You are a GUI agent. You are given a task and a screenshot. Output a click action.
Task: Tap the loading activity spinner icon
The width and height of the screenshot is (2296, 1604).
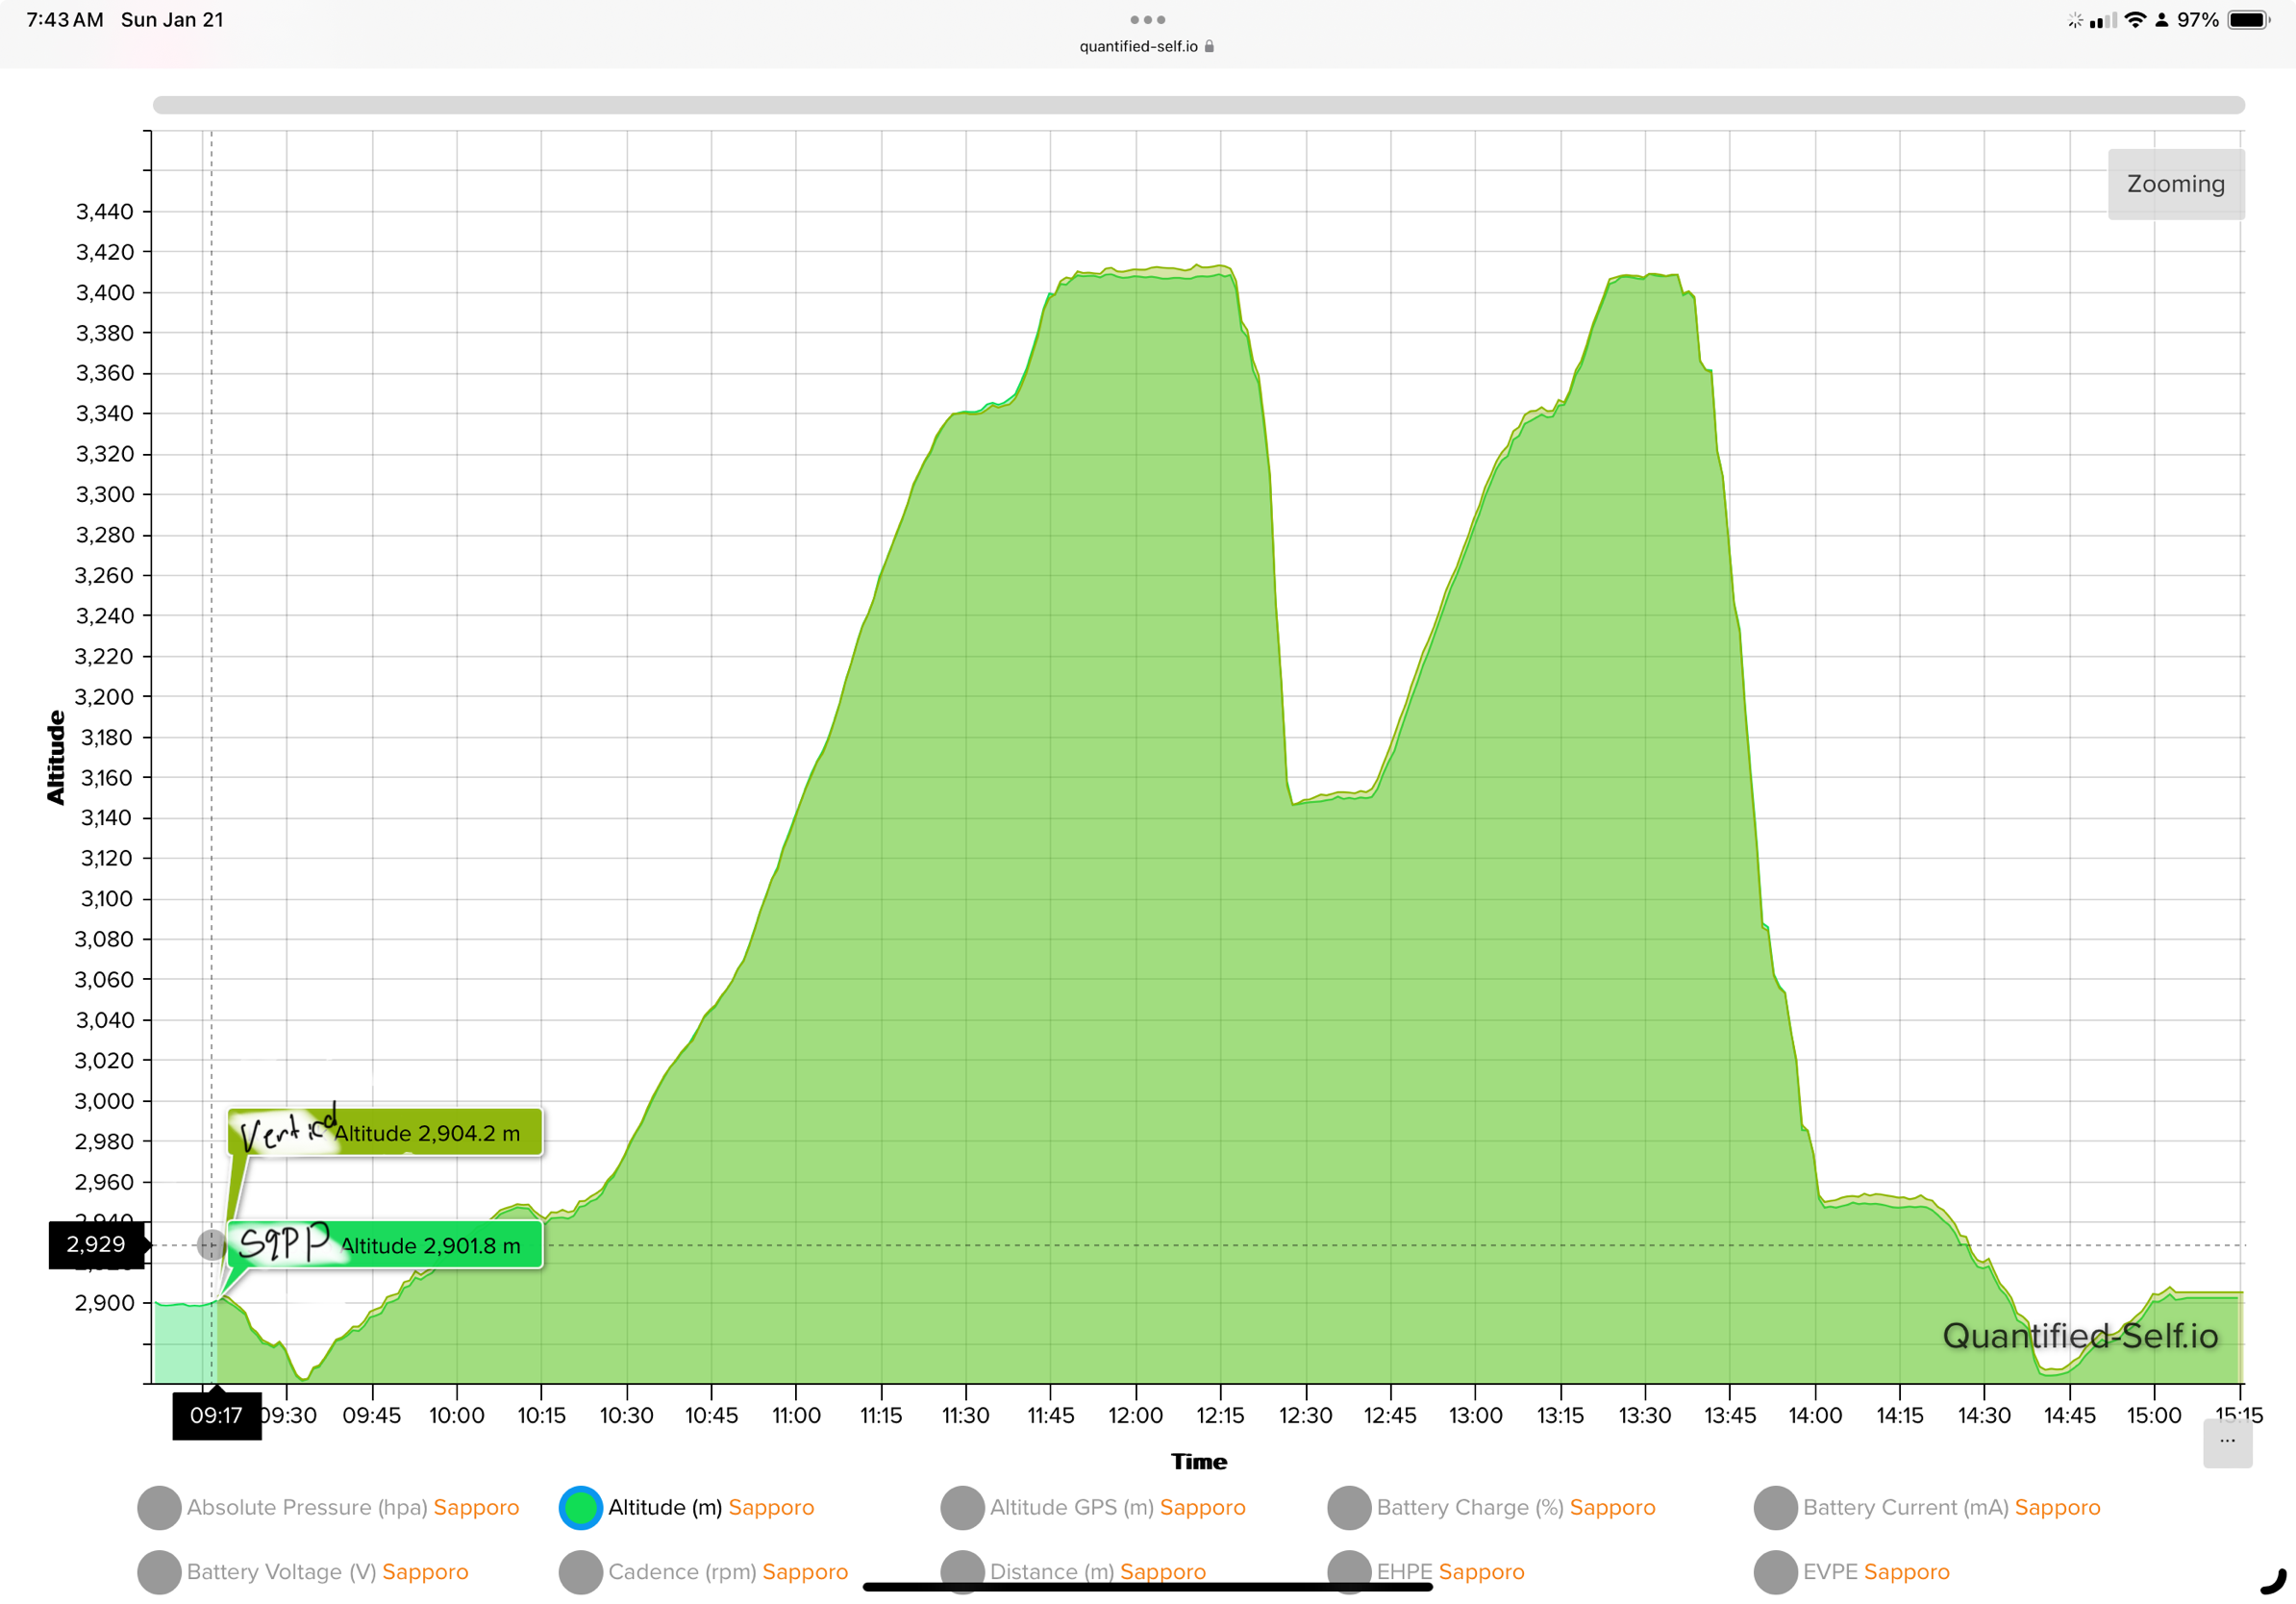[x=2075, y=20]
